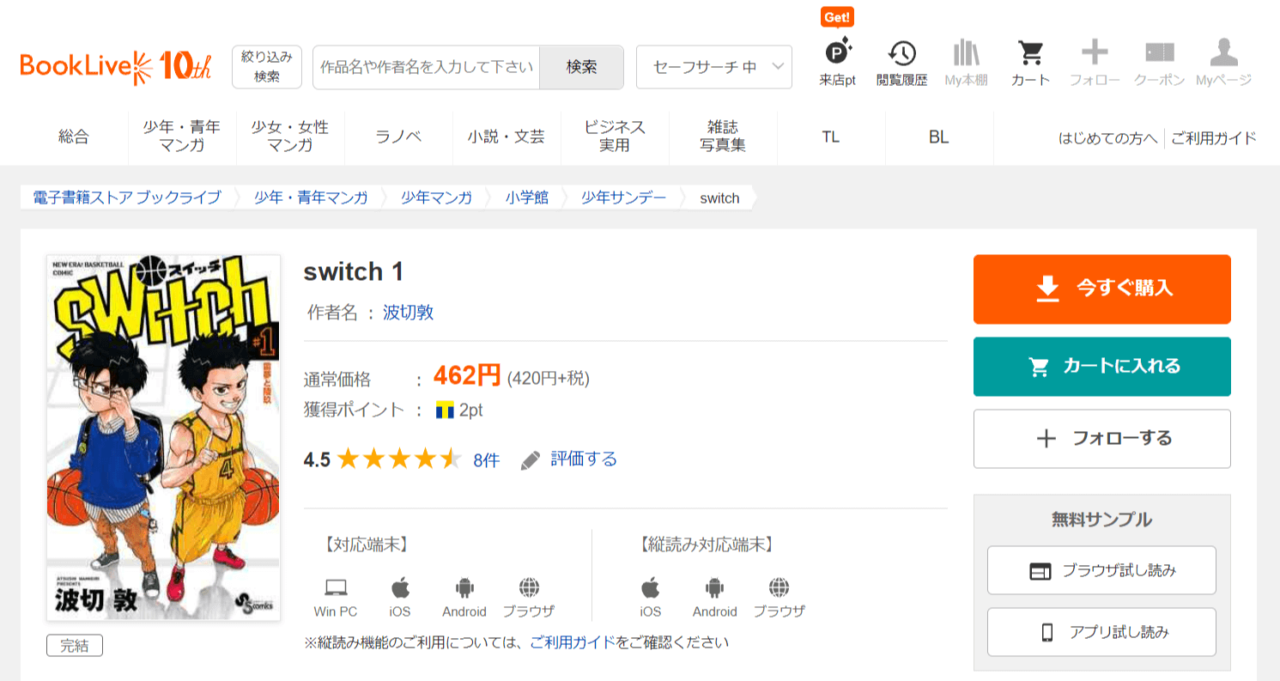The width and height of the screenshot is (1280, 681).
Task: Open the shopping cart icon
Action: pos(1030,62)
